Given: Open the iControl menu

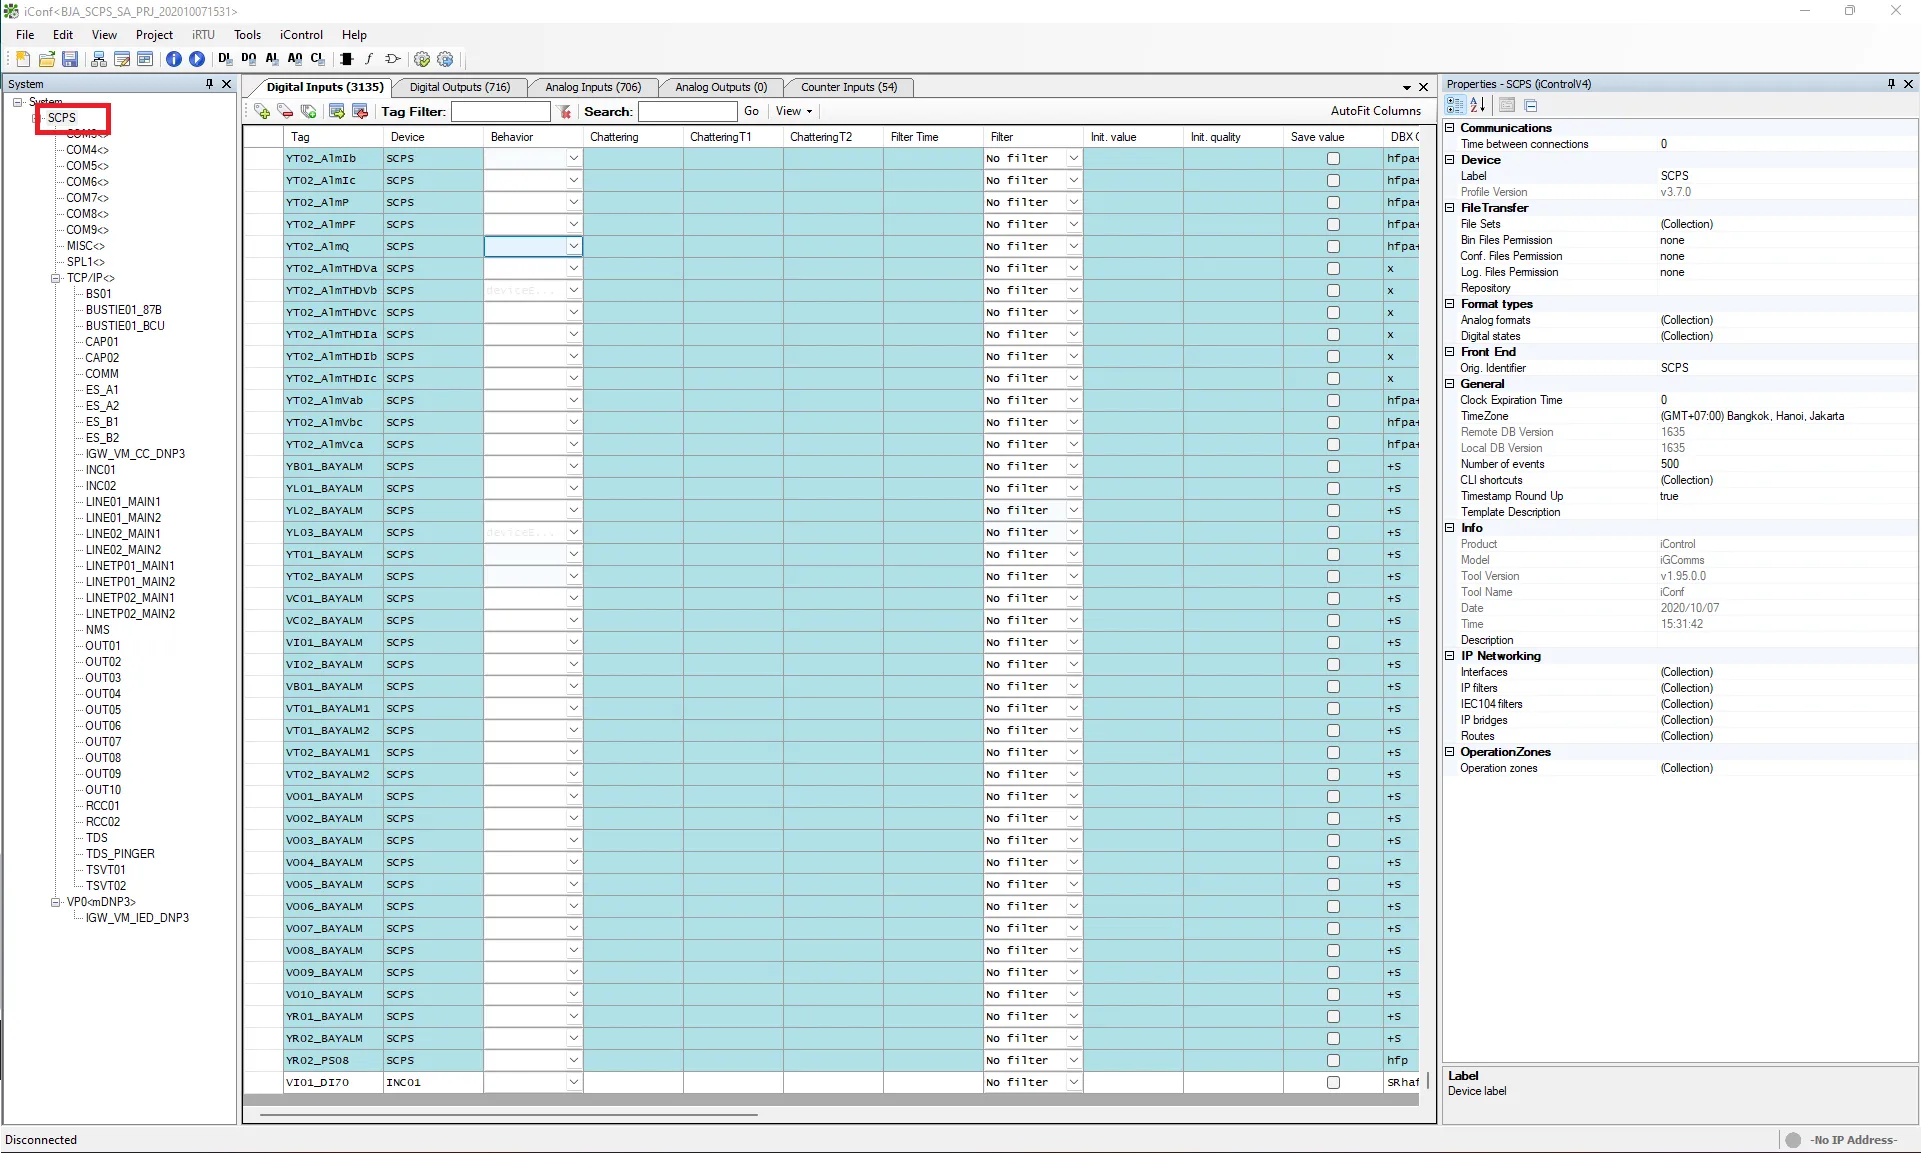Looking at the screenshot, I should tap(301, 34).
